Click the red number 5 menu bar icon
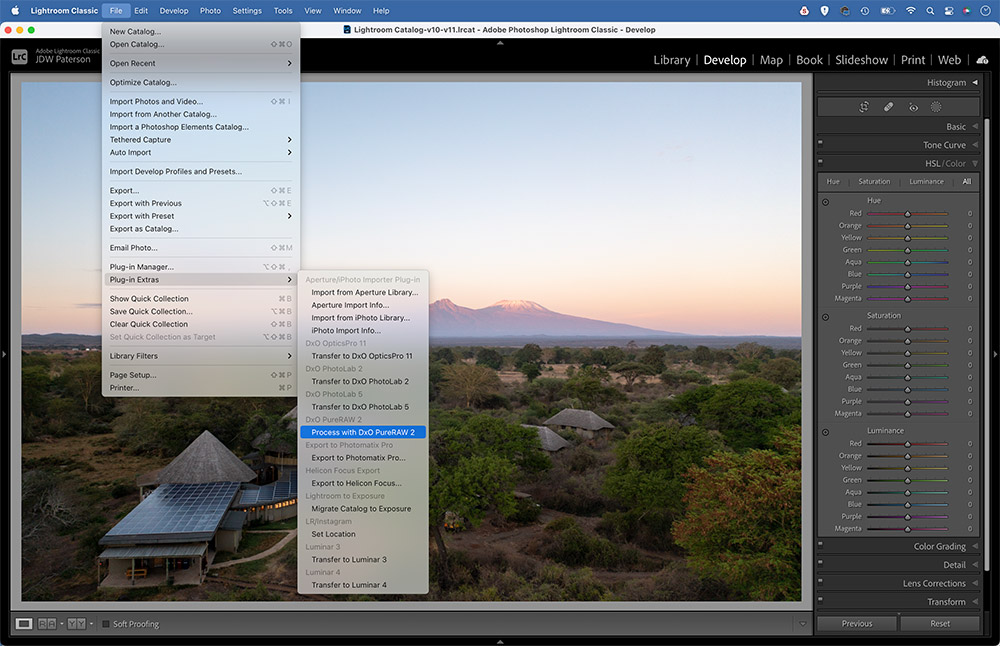This screenshot has height=646, width=1000. point(804,11)
